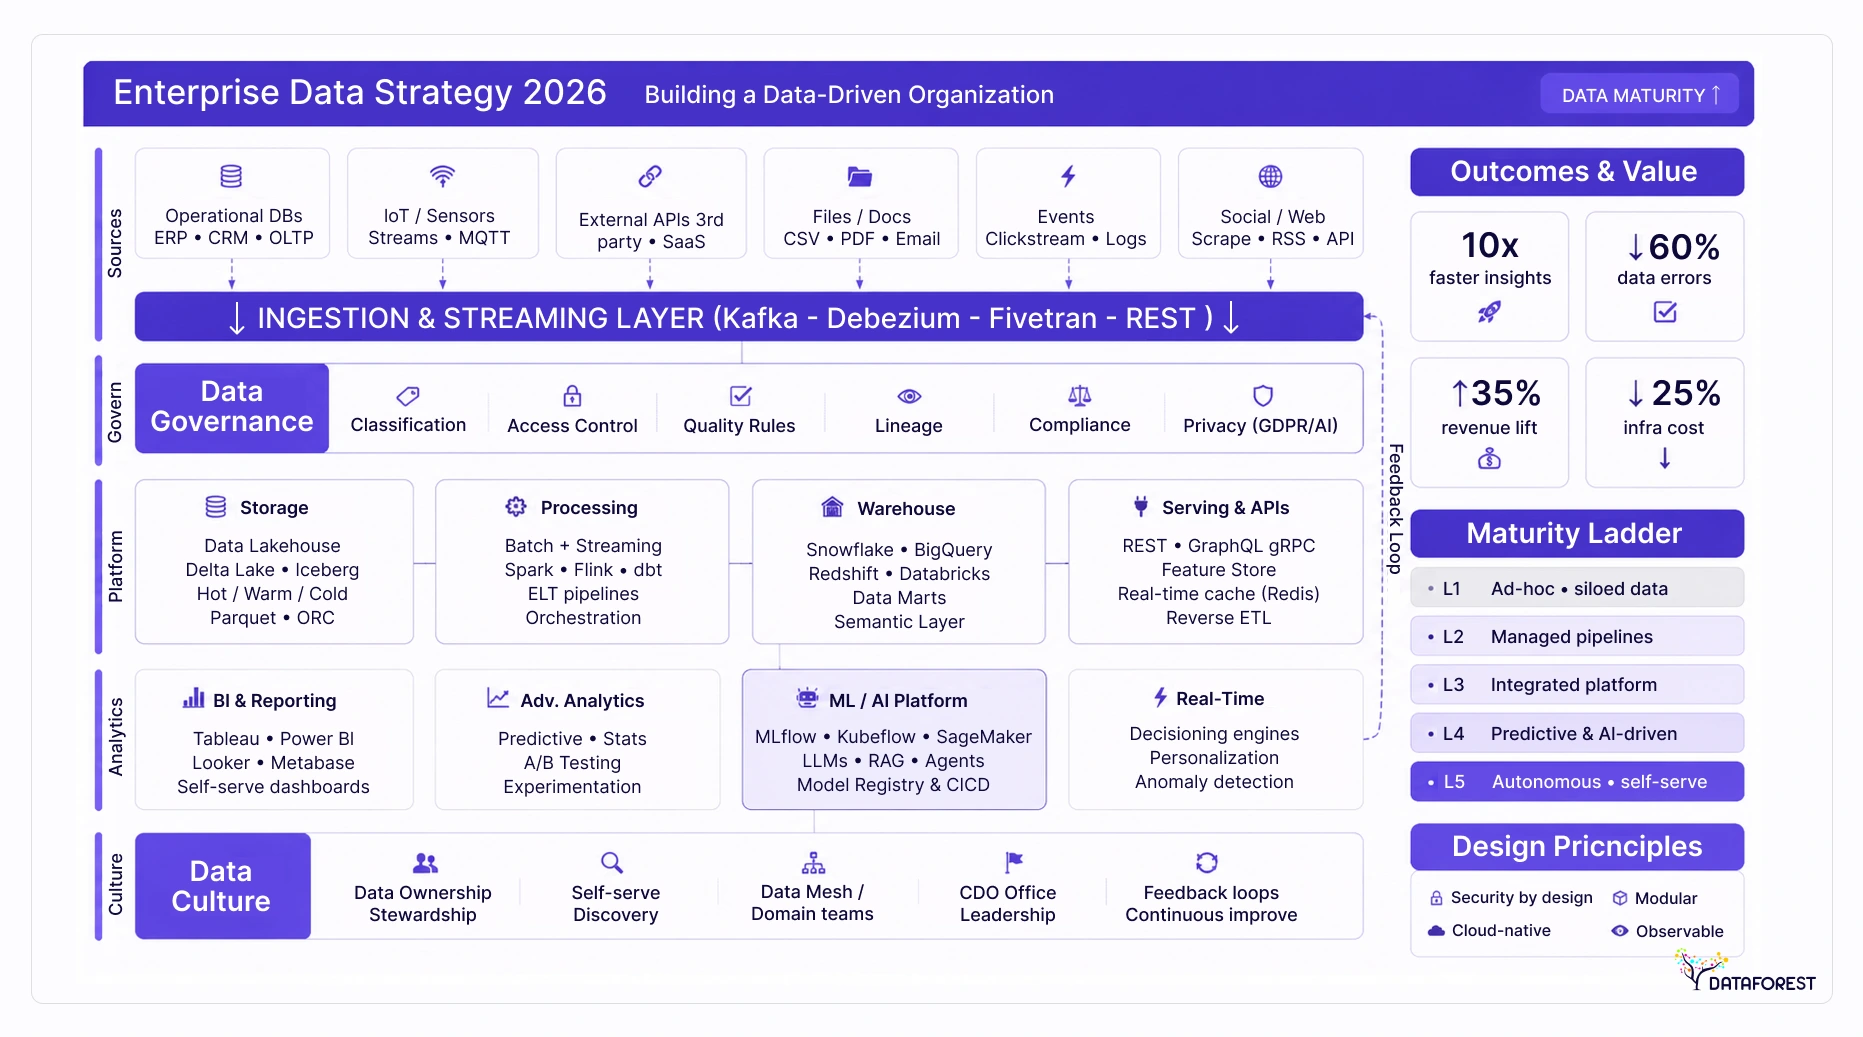
Task: Click the Design Princniples header
Action: (x=1577, y=847)
